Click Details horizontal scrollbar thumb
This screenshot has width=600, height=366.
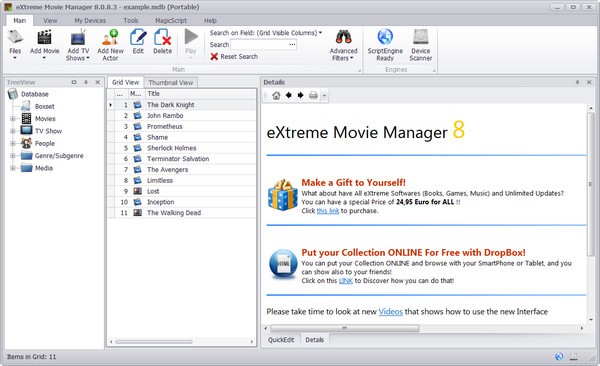click(344, 328)
